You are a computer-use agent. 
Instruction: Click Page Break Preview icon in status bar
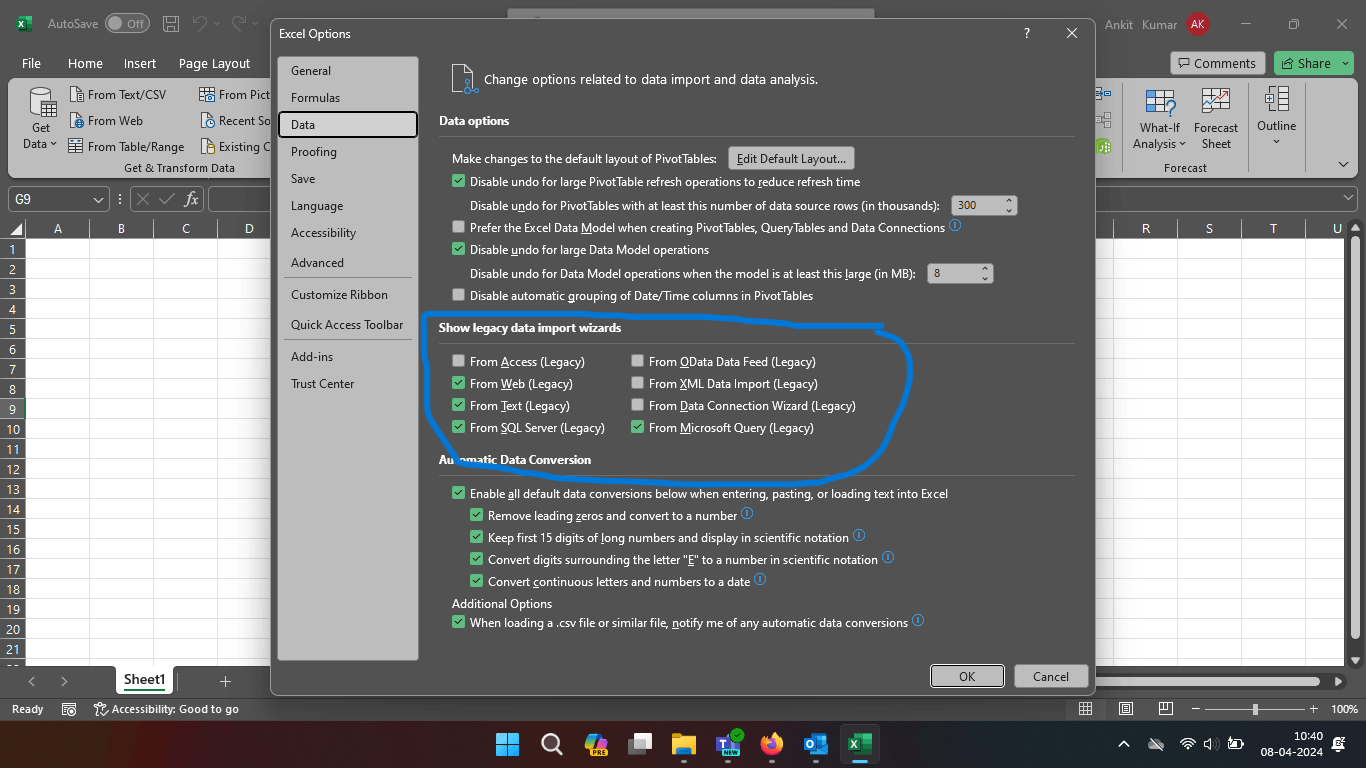[x=1165, y=709]
